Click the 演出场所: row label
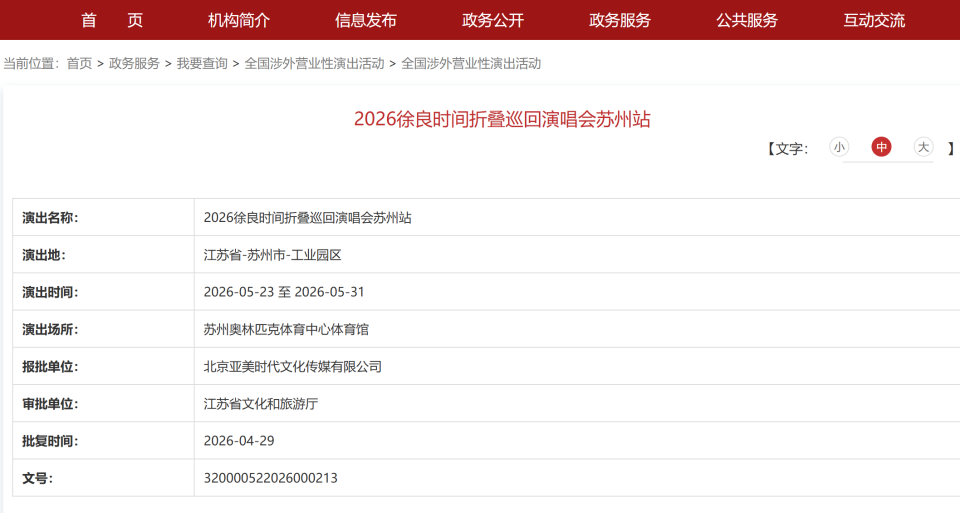The image size is (960, 513). [x=50, y=330]
